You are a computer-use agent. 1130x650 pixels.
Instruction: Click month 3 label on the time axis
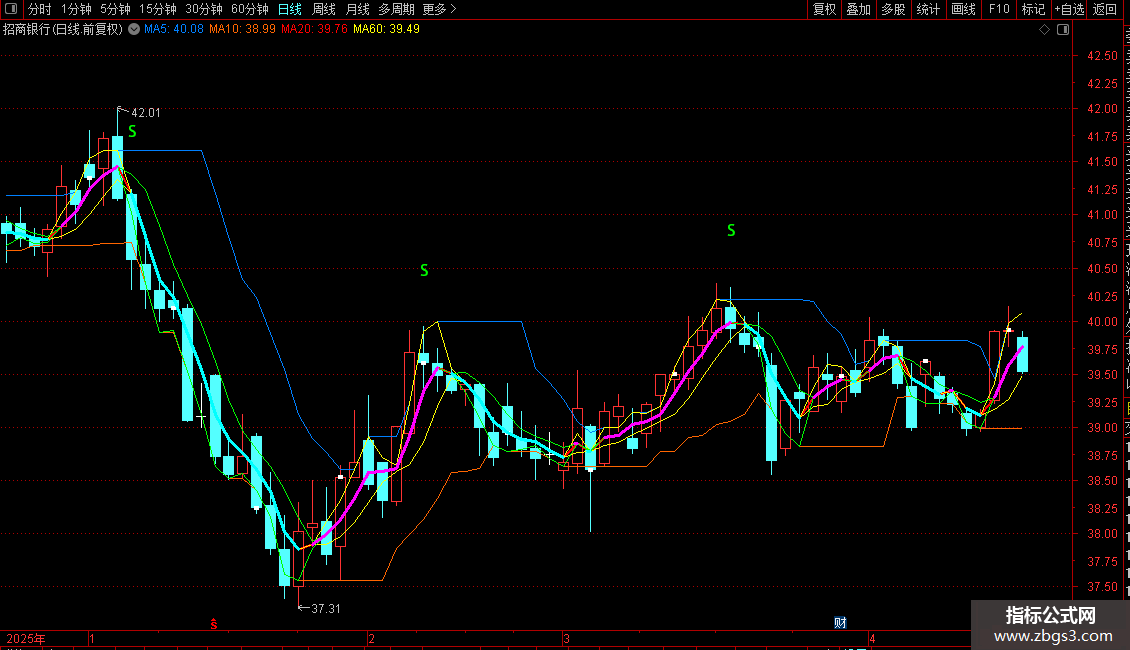(566, 638)
